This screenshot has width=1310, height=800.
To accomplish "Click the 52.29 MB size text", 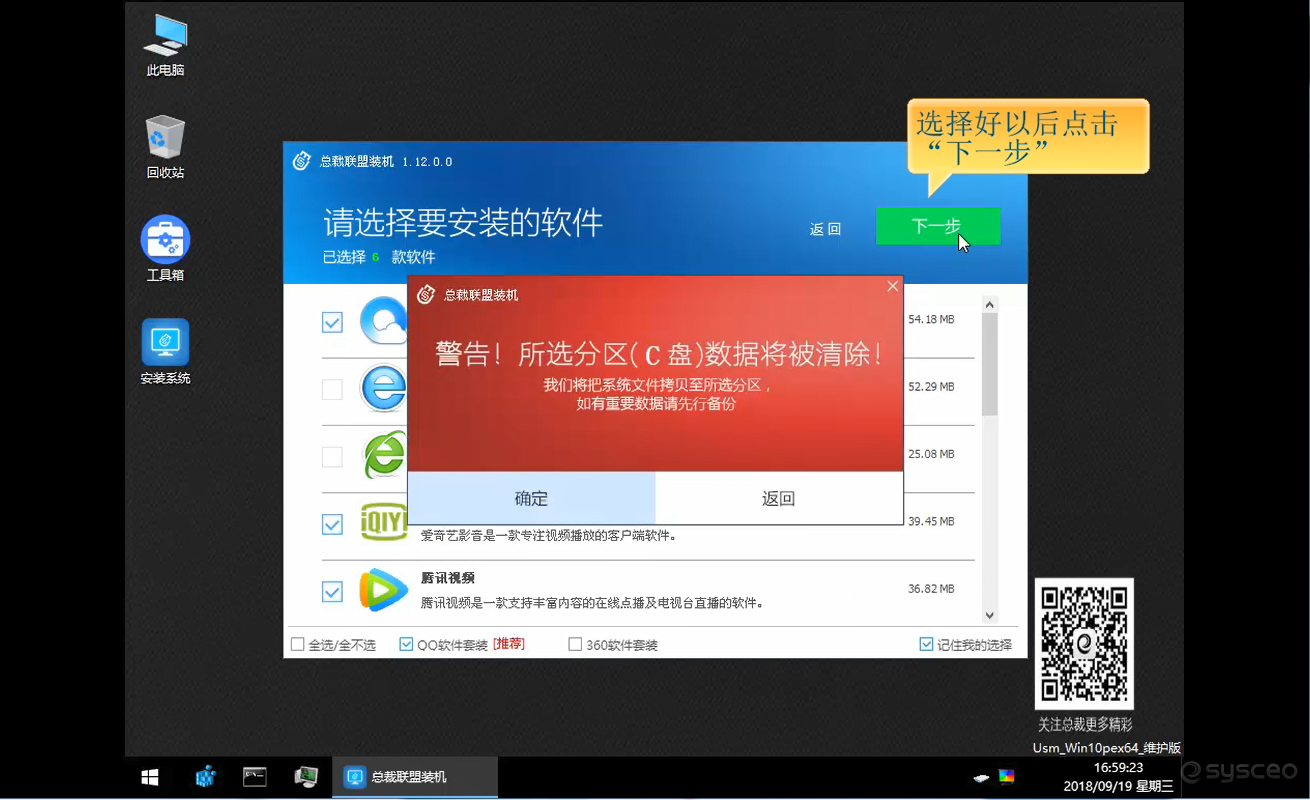I will (x=931, y=386).
